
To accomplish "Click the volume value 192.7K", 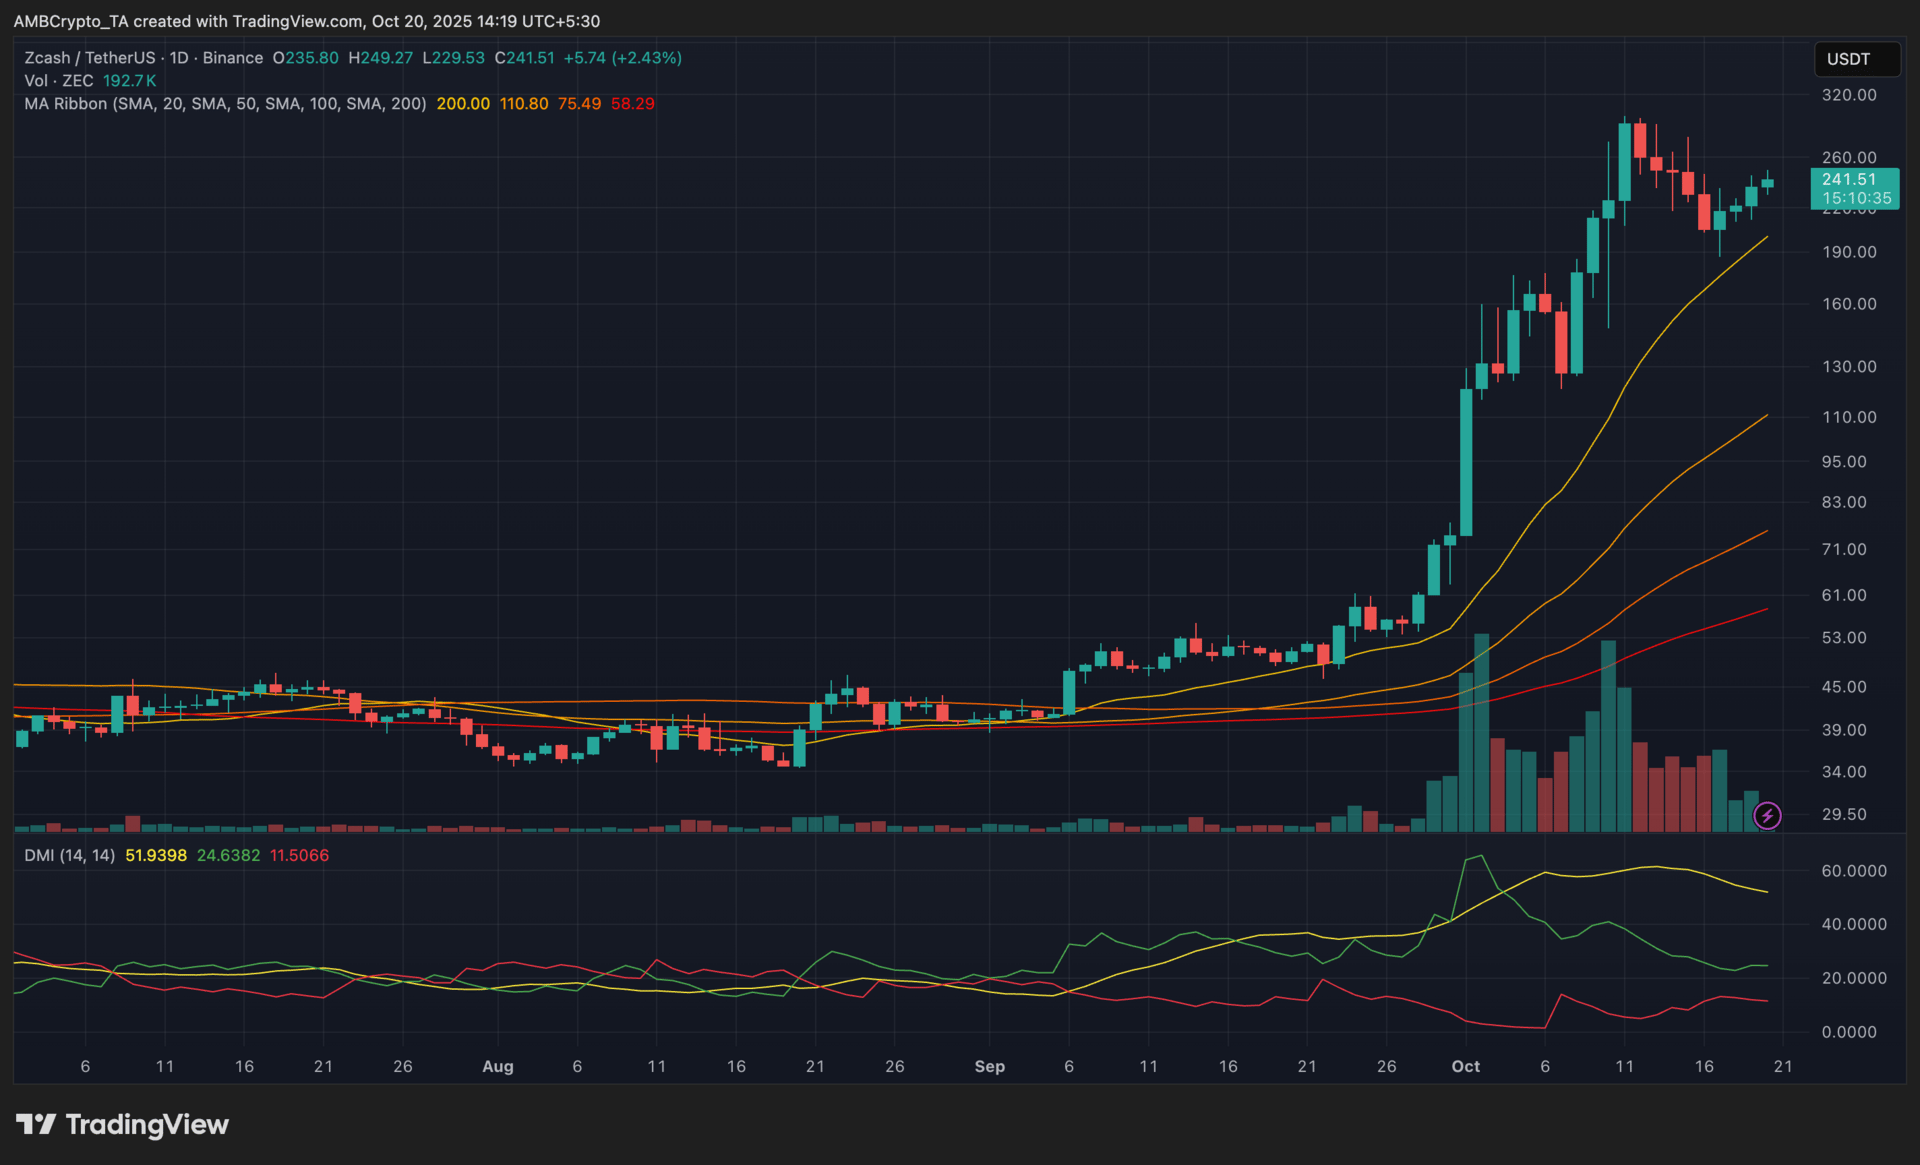I will [x=130, y=81].
